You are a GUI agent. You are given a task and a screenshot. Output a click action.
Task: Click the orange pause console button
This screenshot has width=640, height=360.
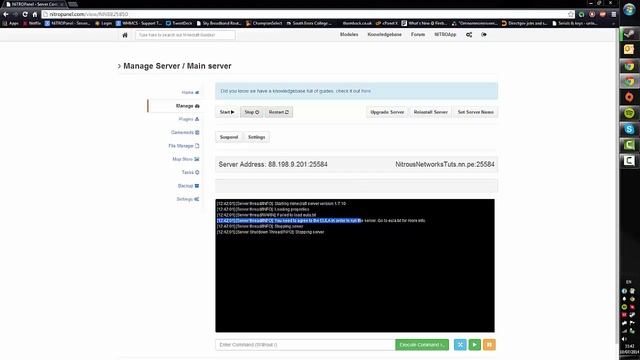489,344
